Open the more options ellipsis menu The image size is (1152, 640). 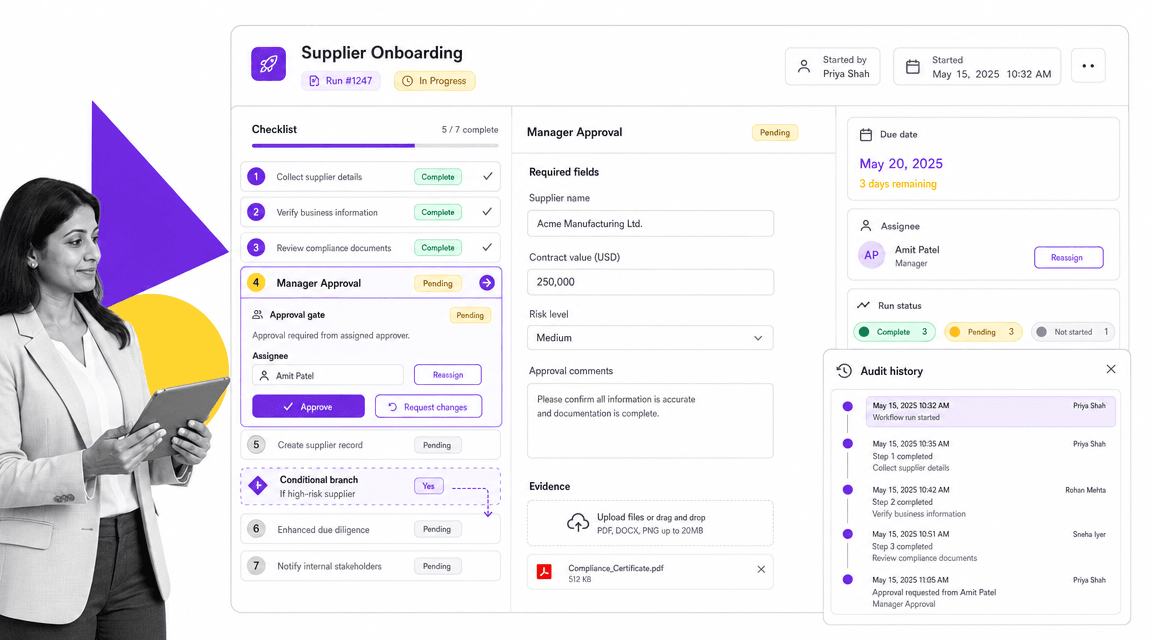click(1088, 66)
